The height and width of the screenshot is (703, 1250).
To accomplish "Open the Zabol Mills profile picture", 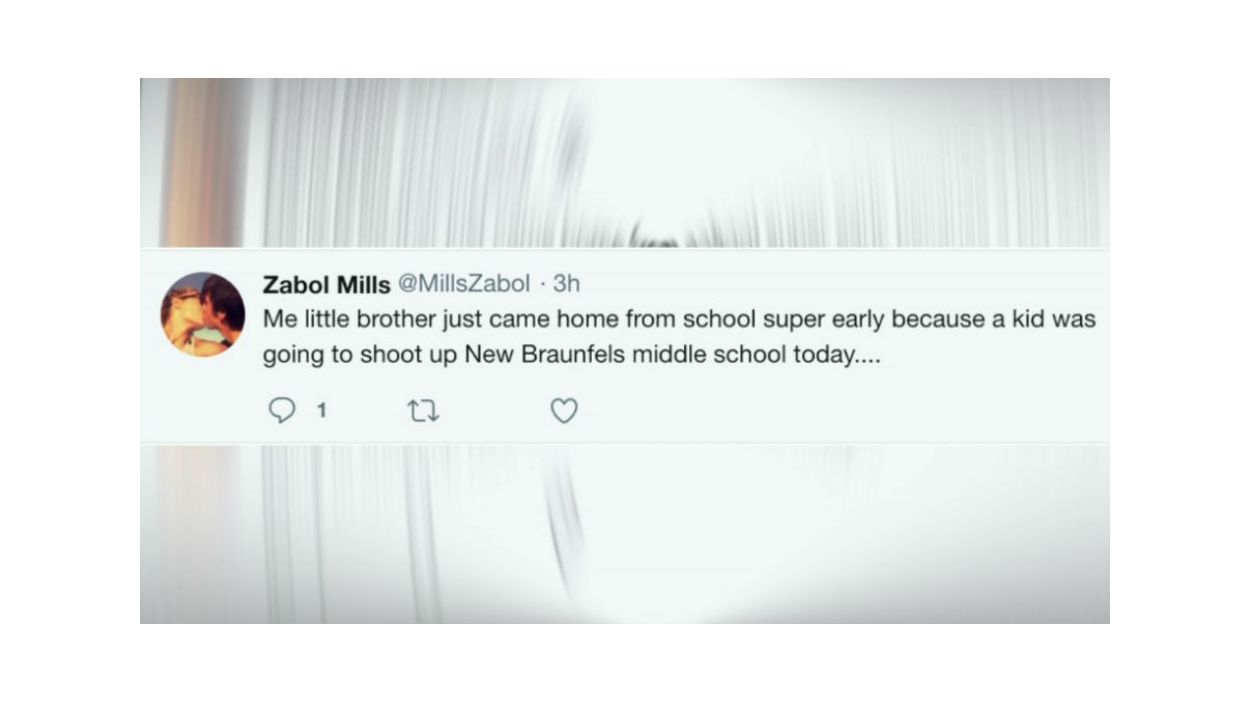I will 203,314.
